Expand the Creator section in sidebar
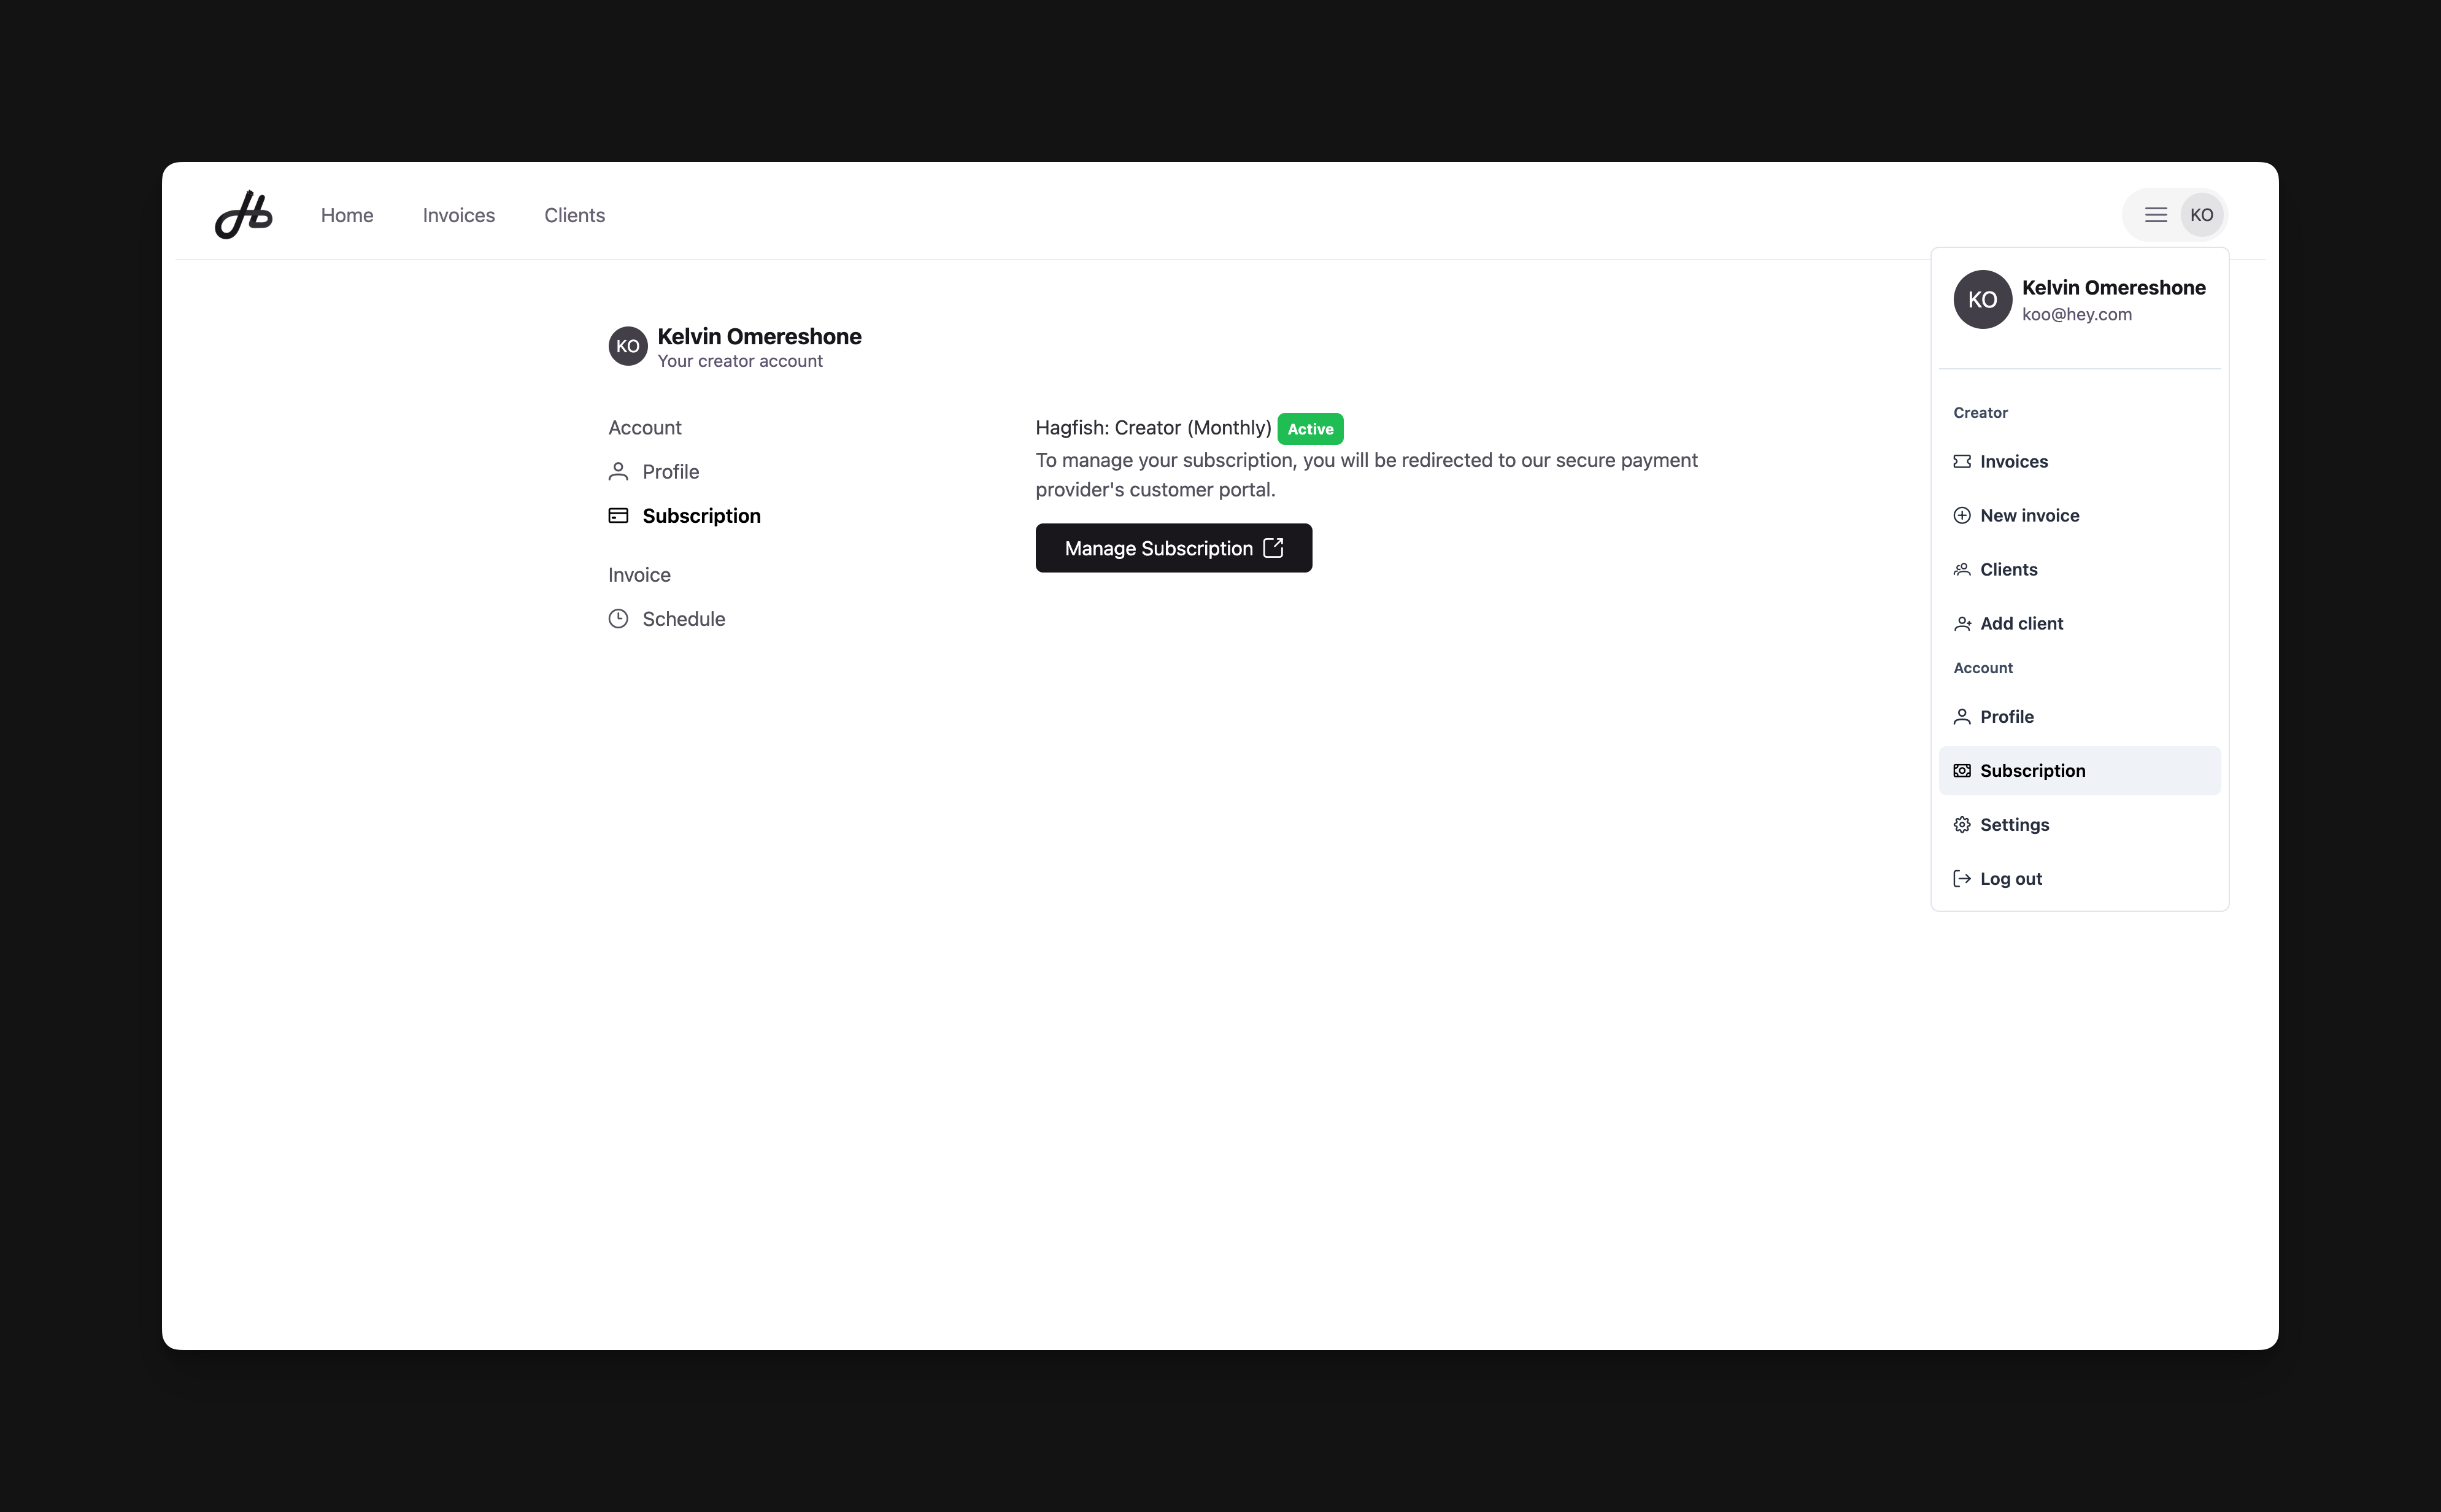 1981,412
